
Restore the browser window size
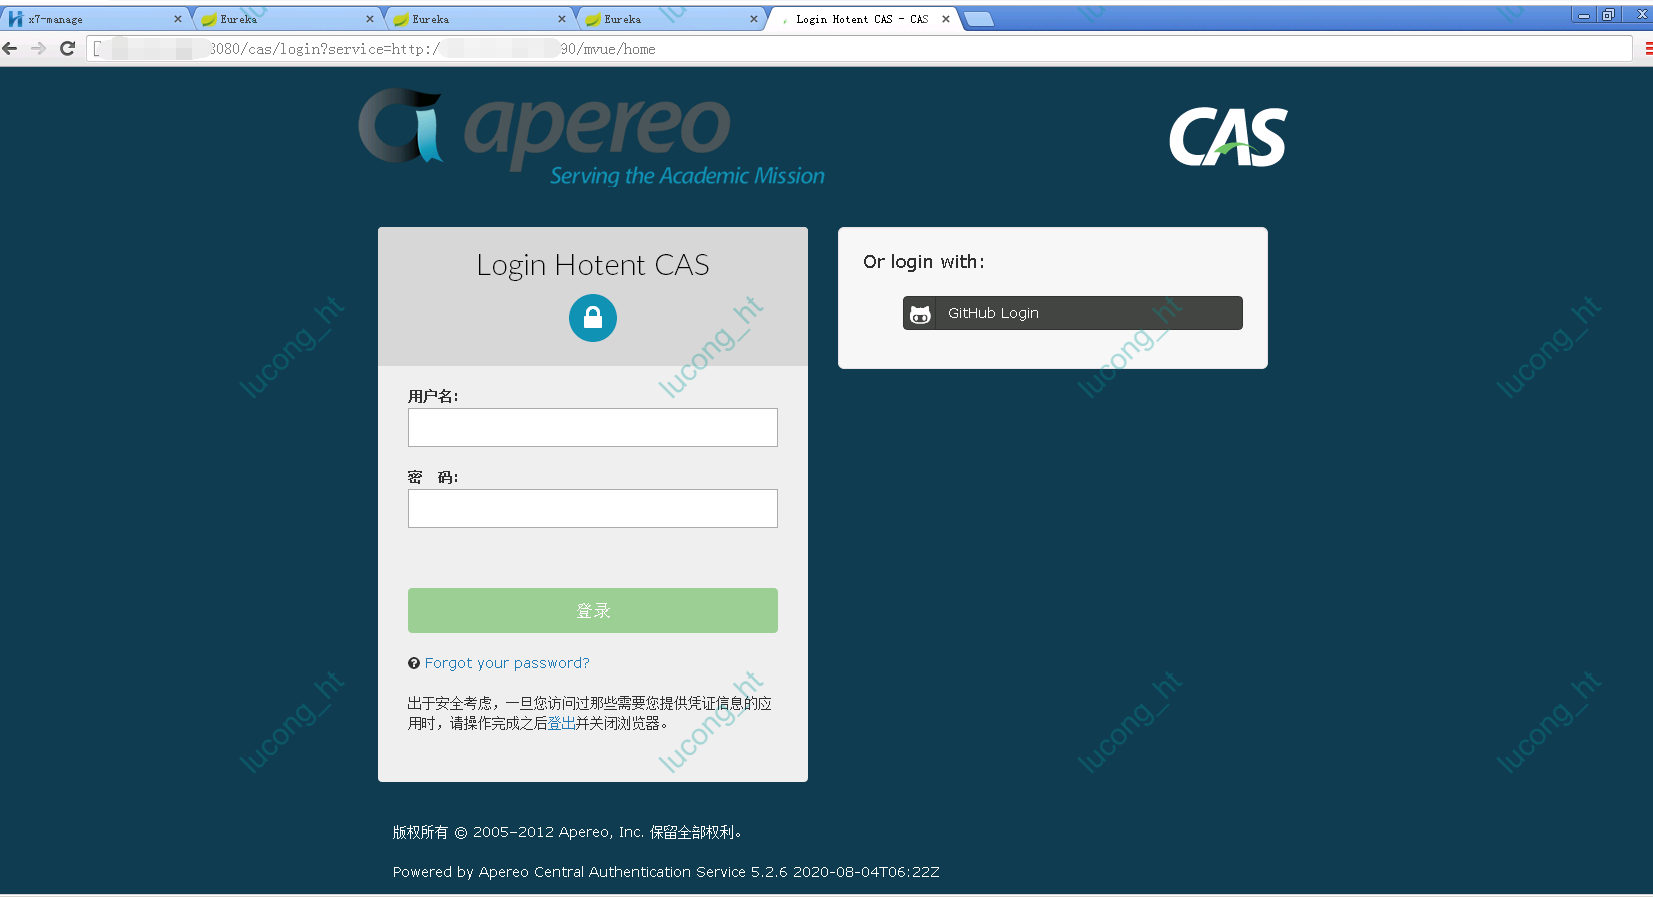(1609, 14)
